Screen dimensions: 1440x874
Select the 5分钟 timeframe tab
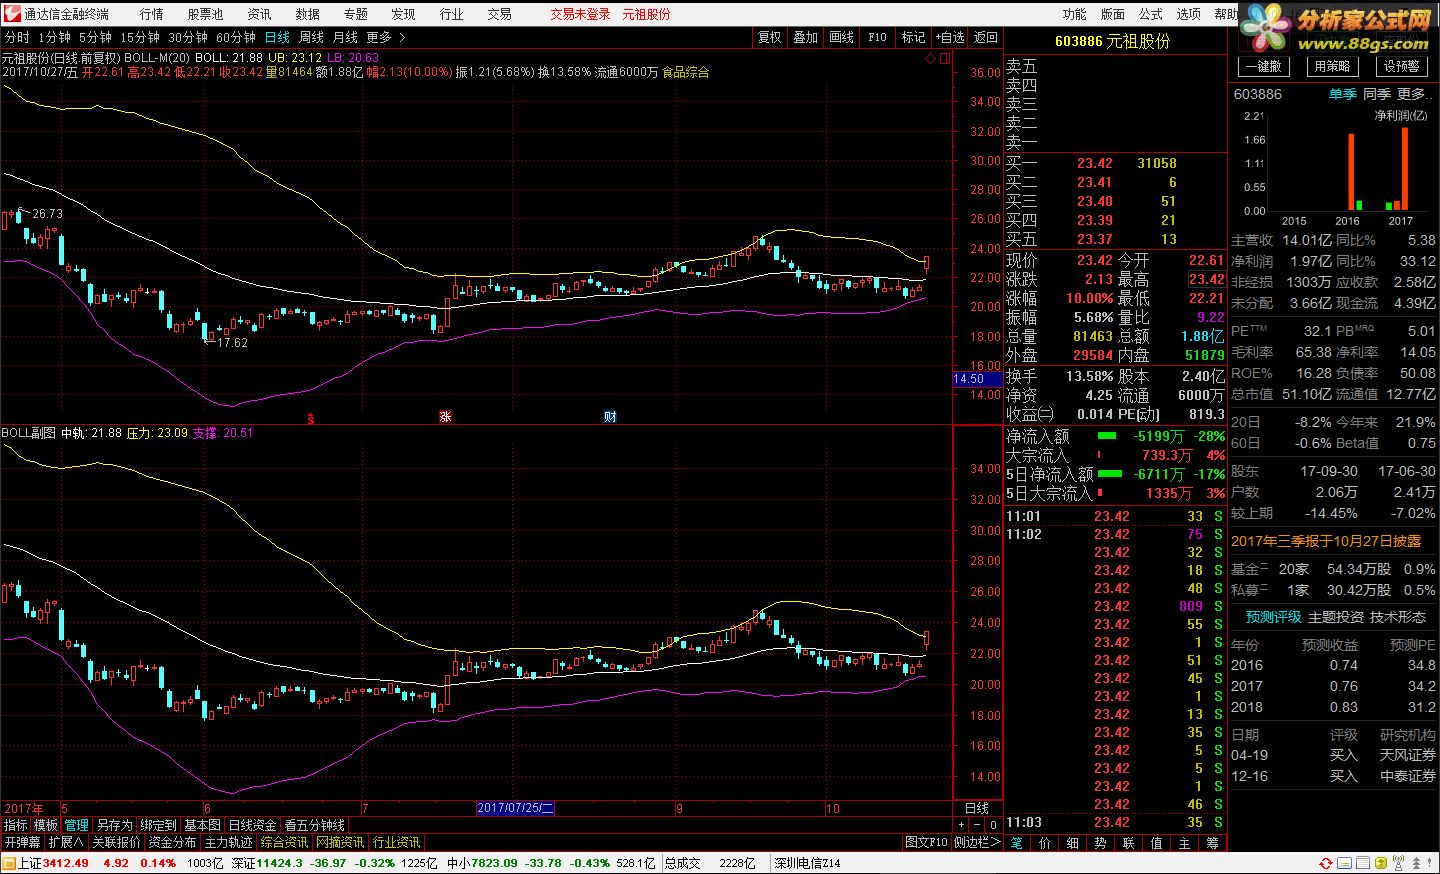coord(95,37)
